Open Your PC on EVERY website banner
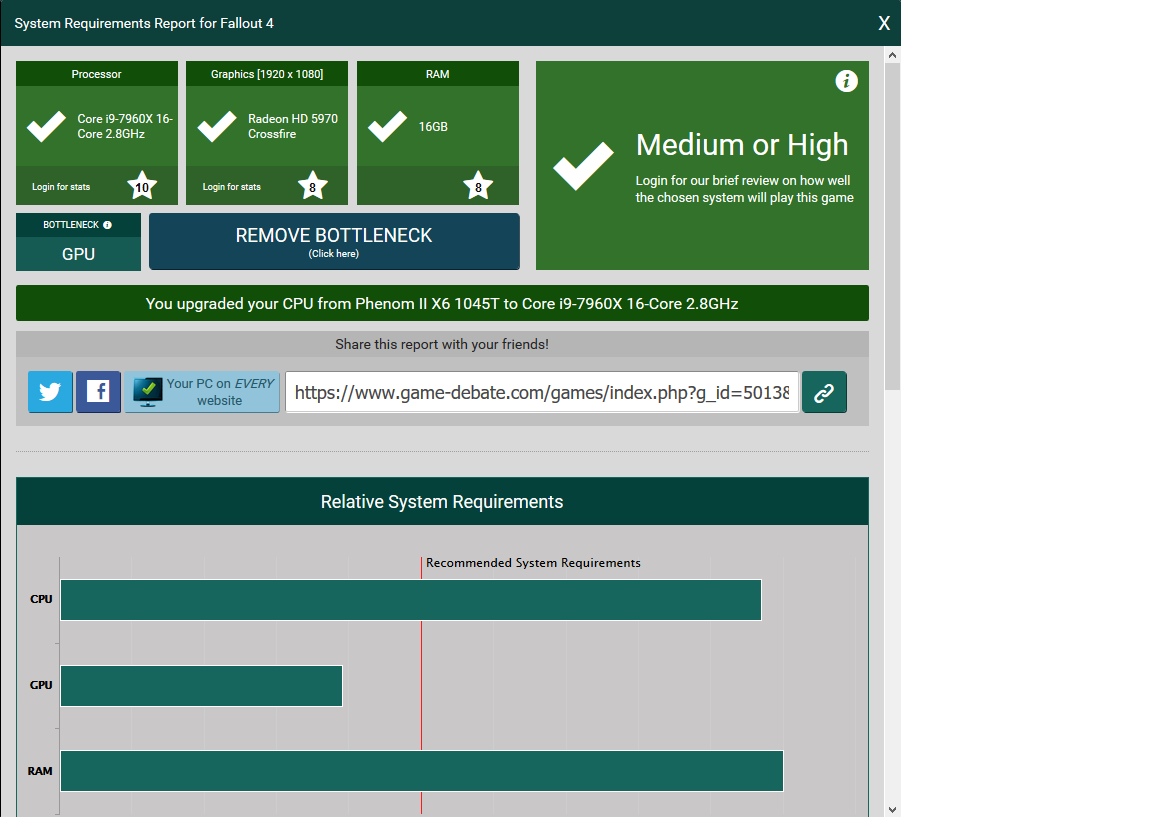Viewport: 1152px width, 825px height. 202,392
